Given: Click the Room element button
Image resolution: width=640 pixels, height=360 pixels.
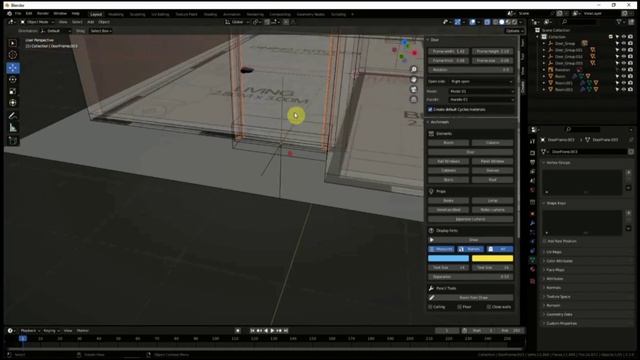Looking at the screenshot, I should click(448, 143).
